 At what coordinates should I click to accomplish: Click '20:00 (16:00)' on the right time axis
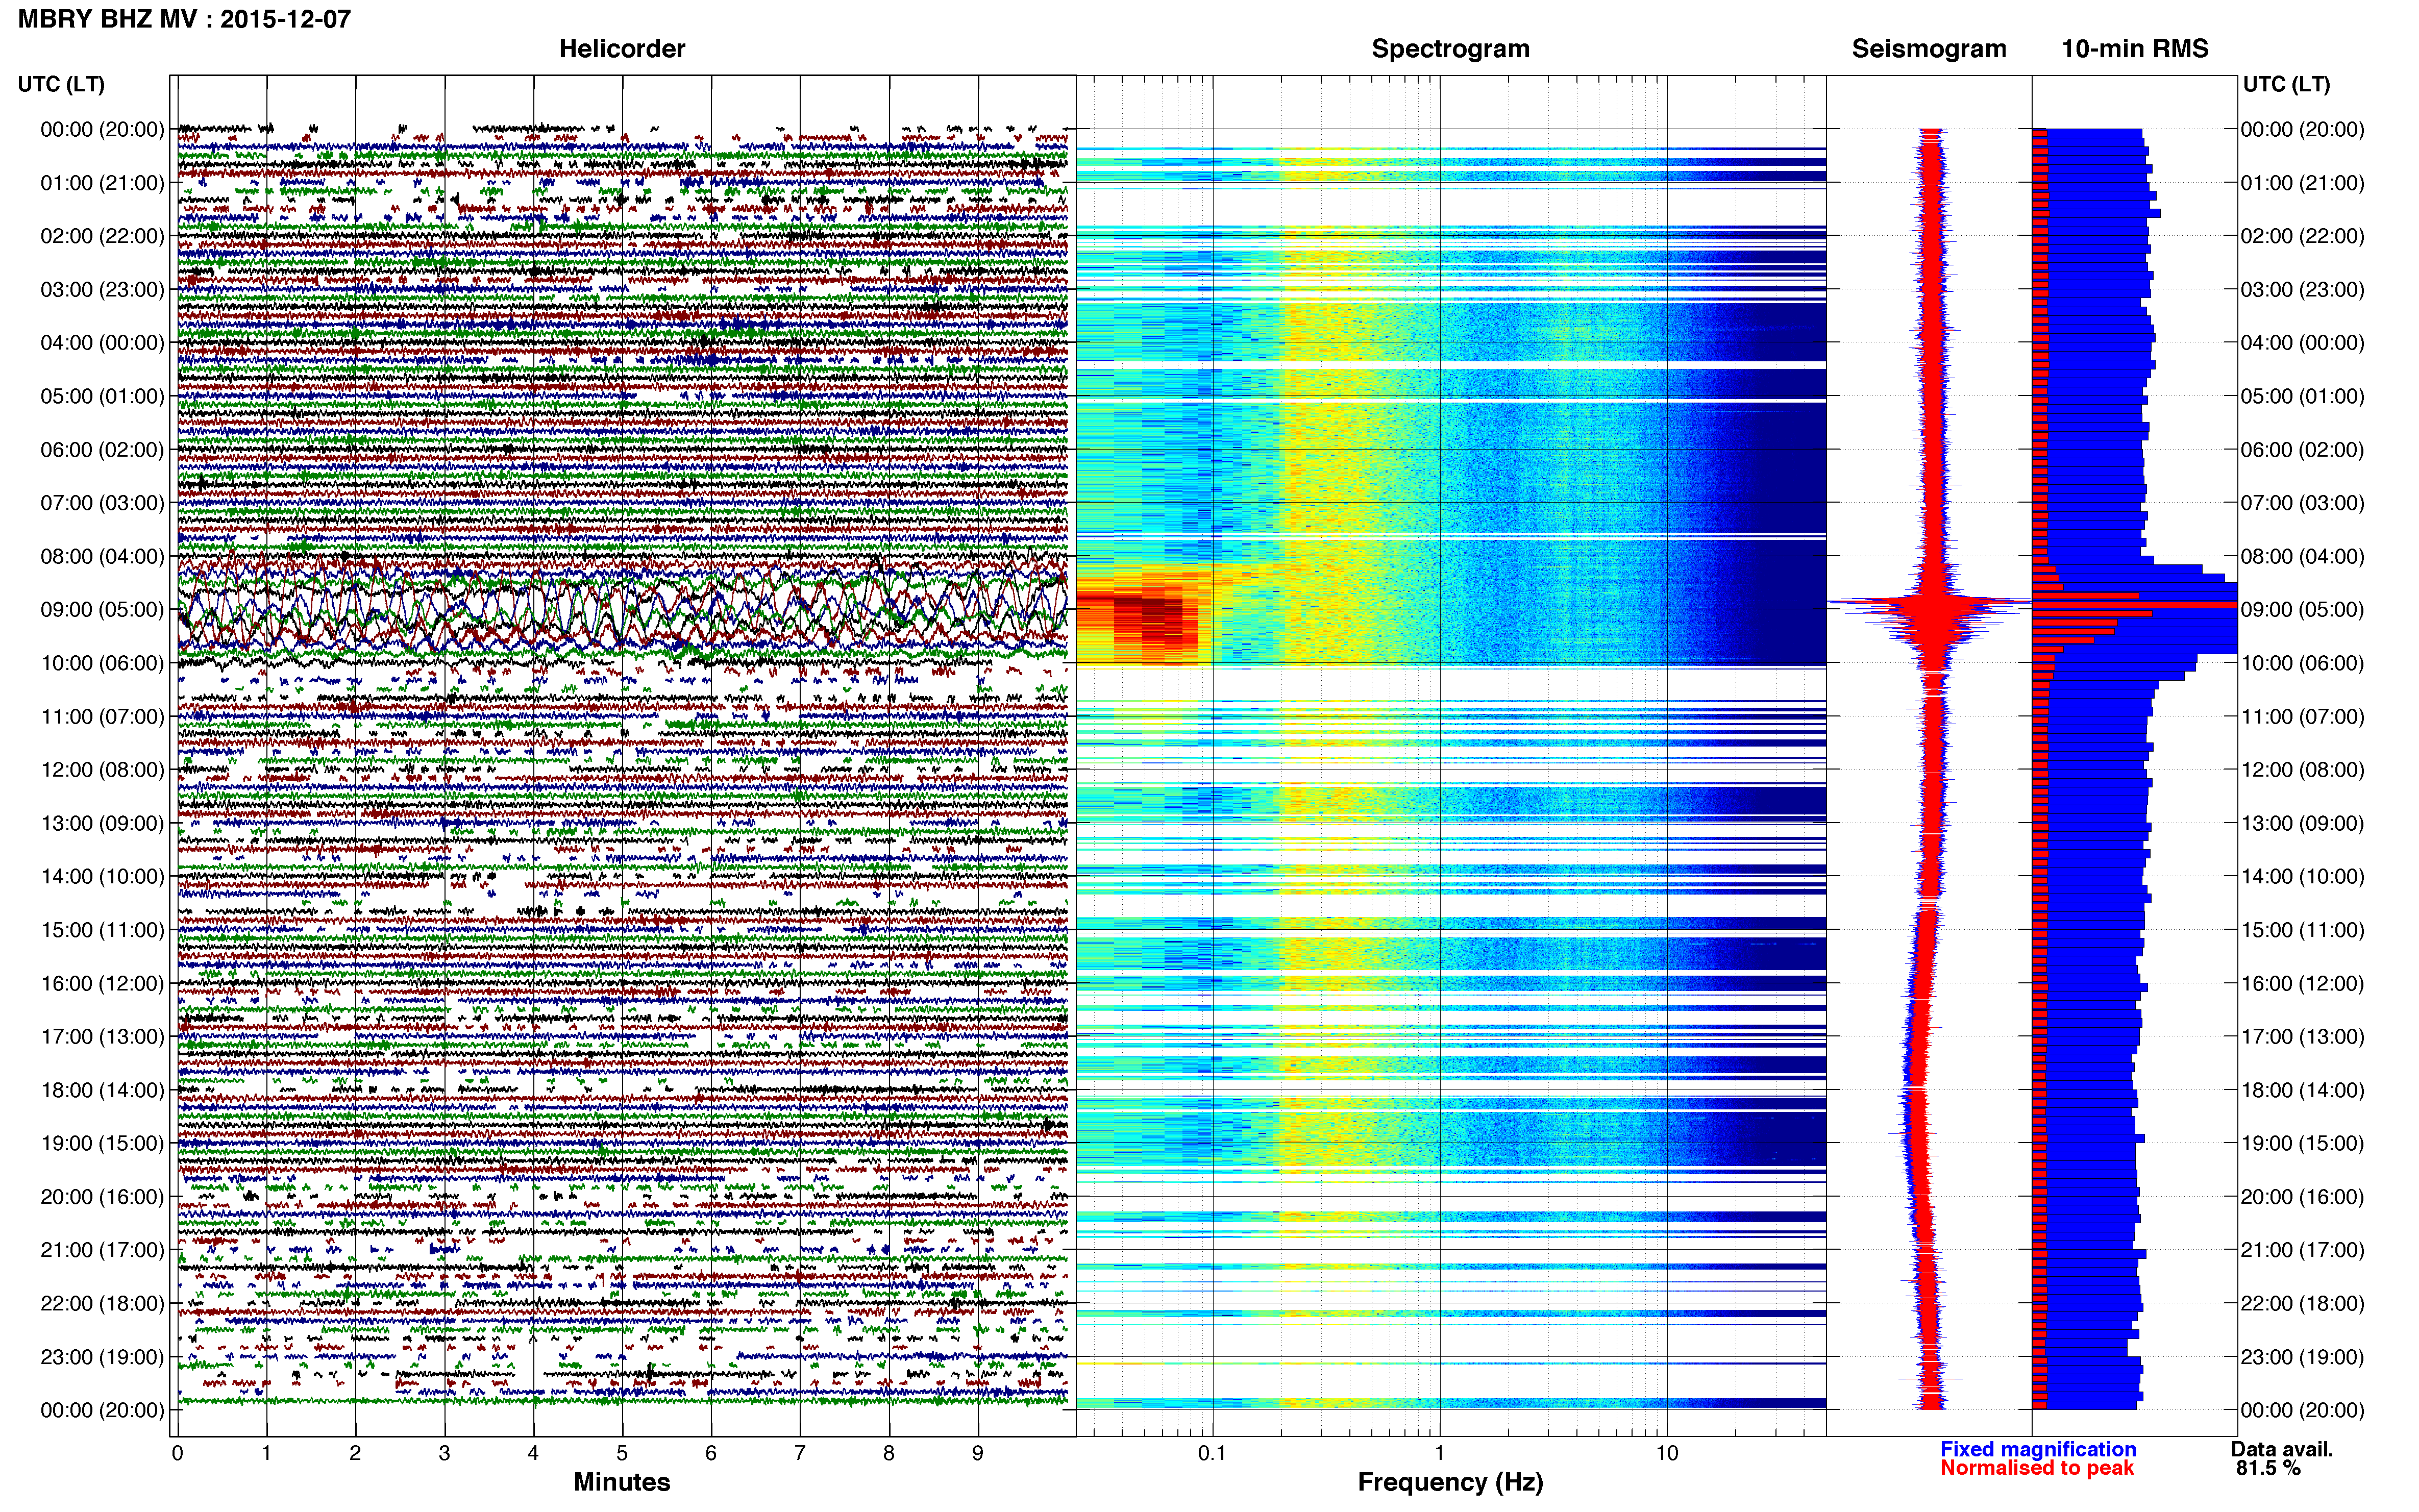[x=2303, y=1197]
